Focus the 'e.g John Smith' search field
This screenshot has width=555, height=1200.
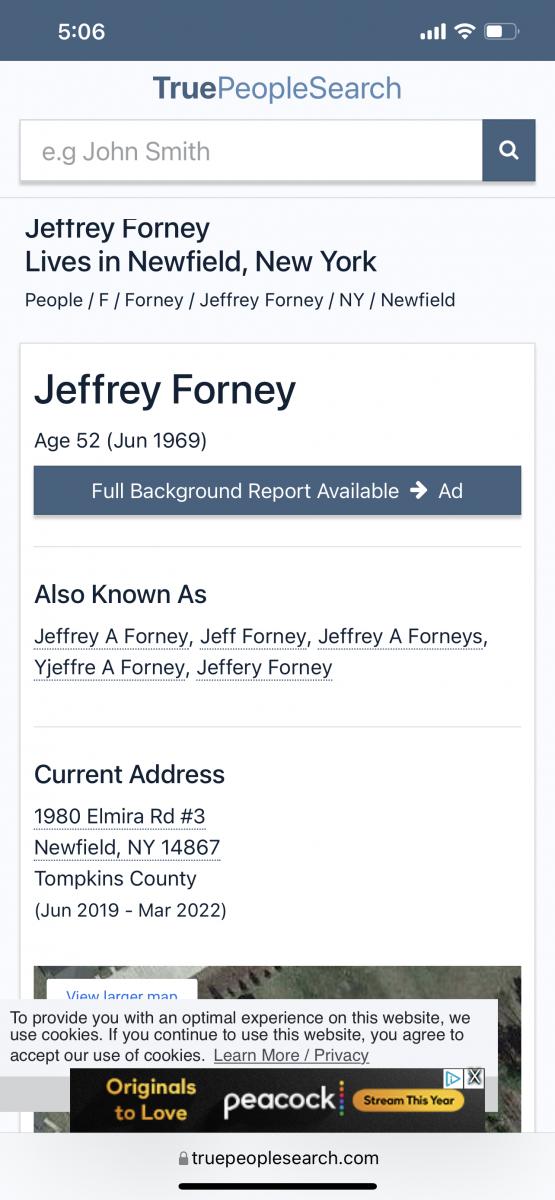(x=251, y=151)
